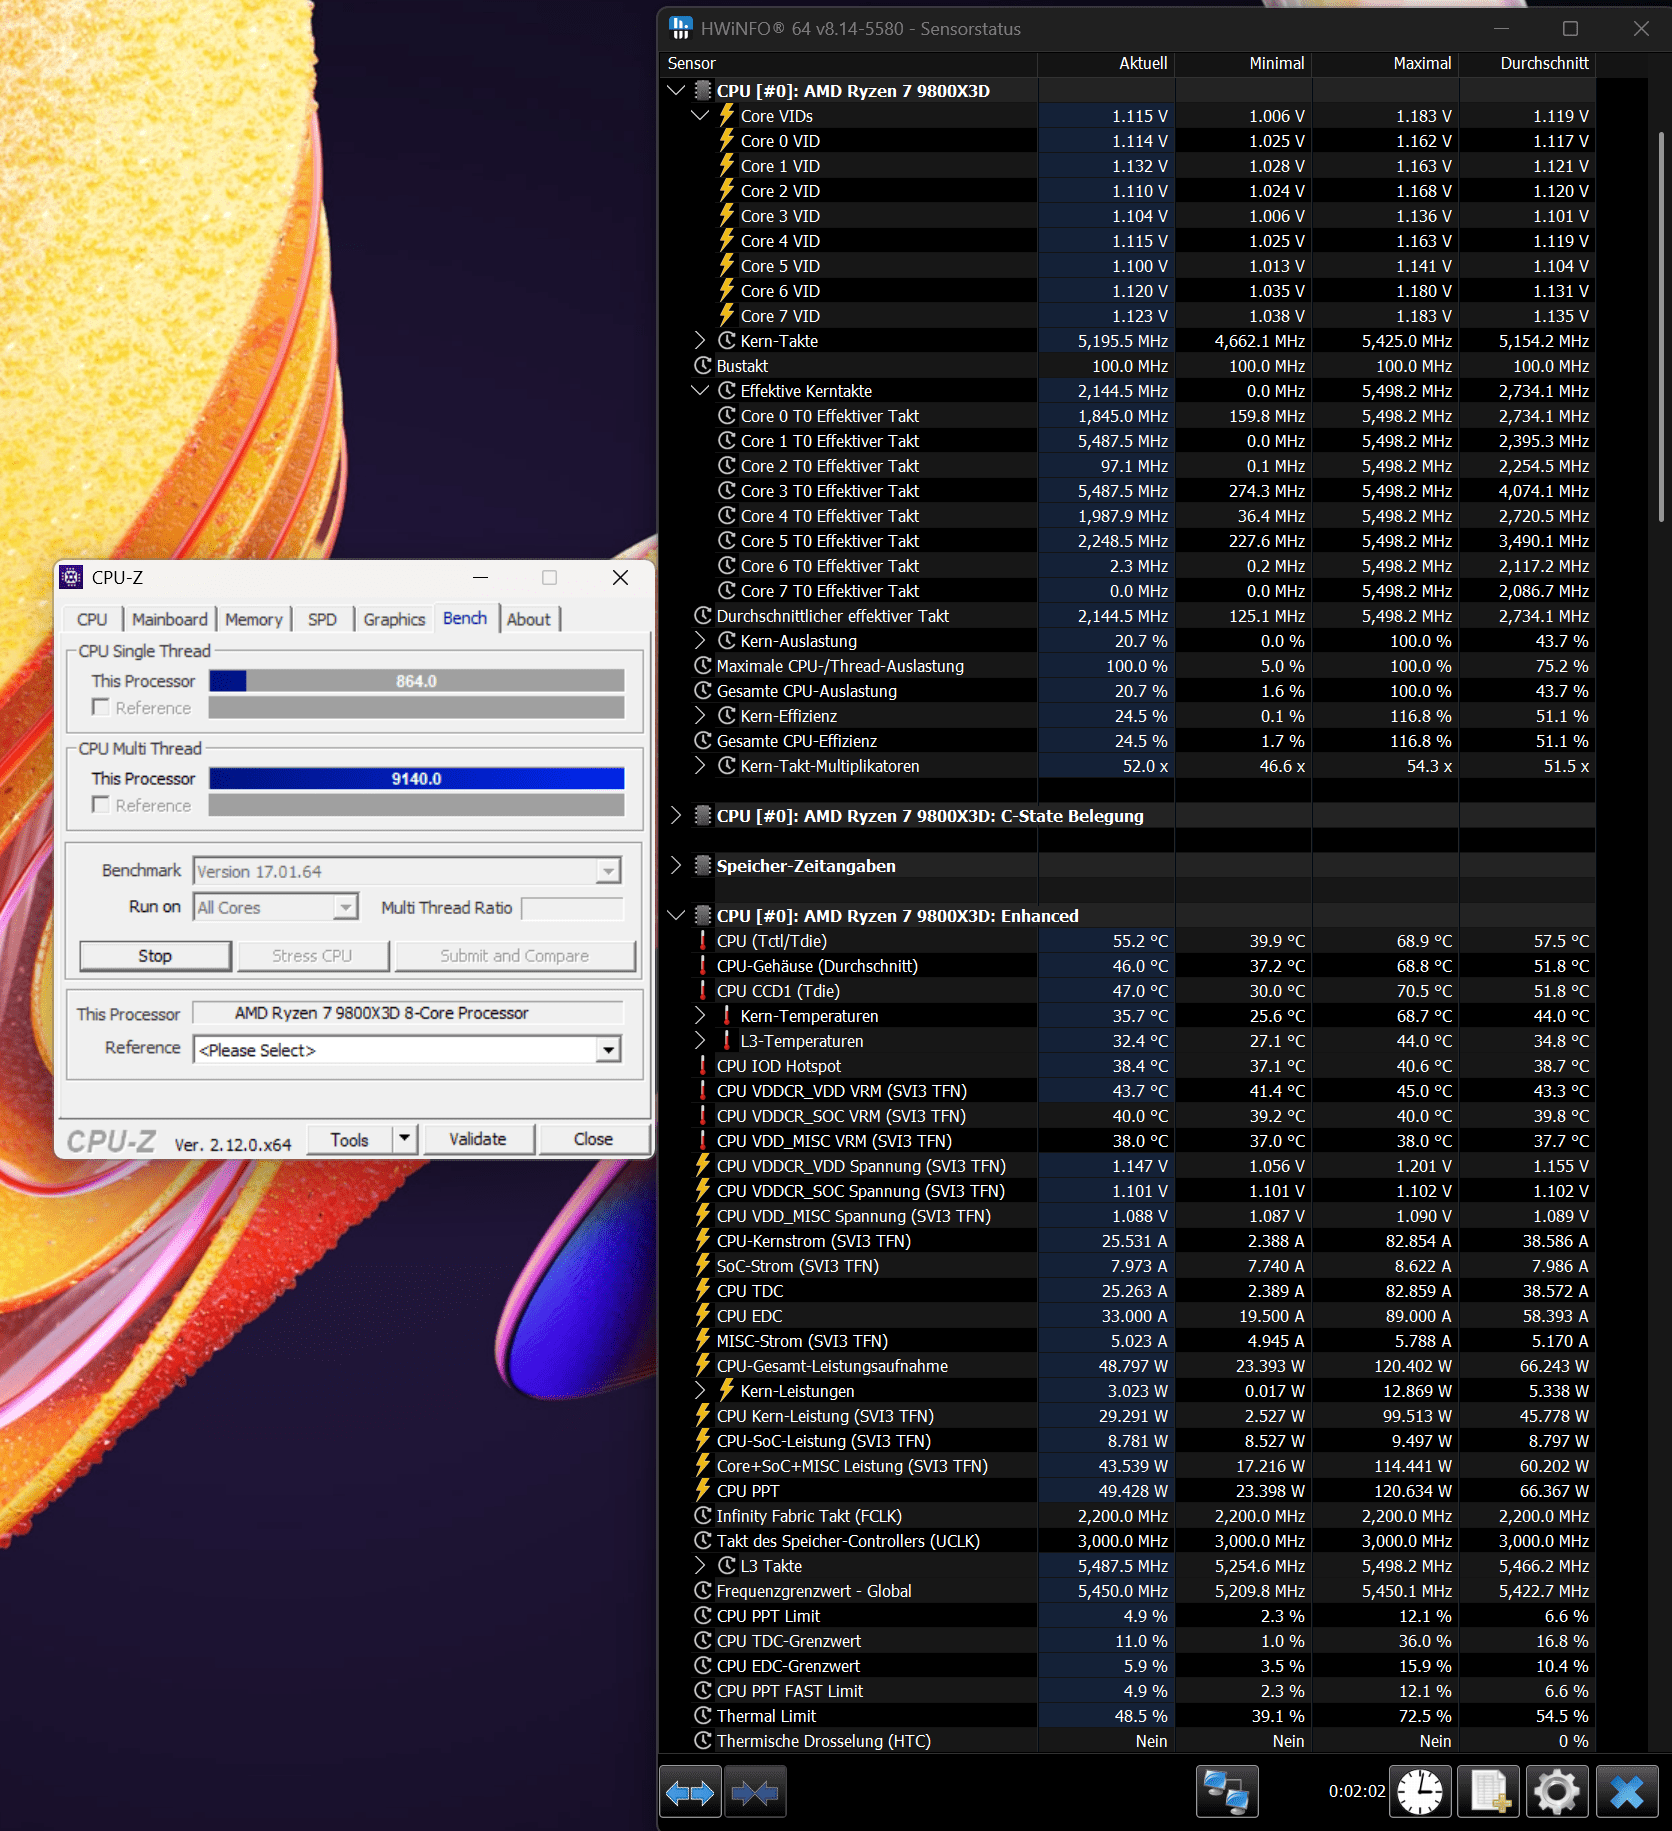Viewport: 1672px width, 1831px height.
Task: Expand the Kern-Takte group
Action: [x=700, y=341]
